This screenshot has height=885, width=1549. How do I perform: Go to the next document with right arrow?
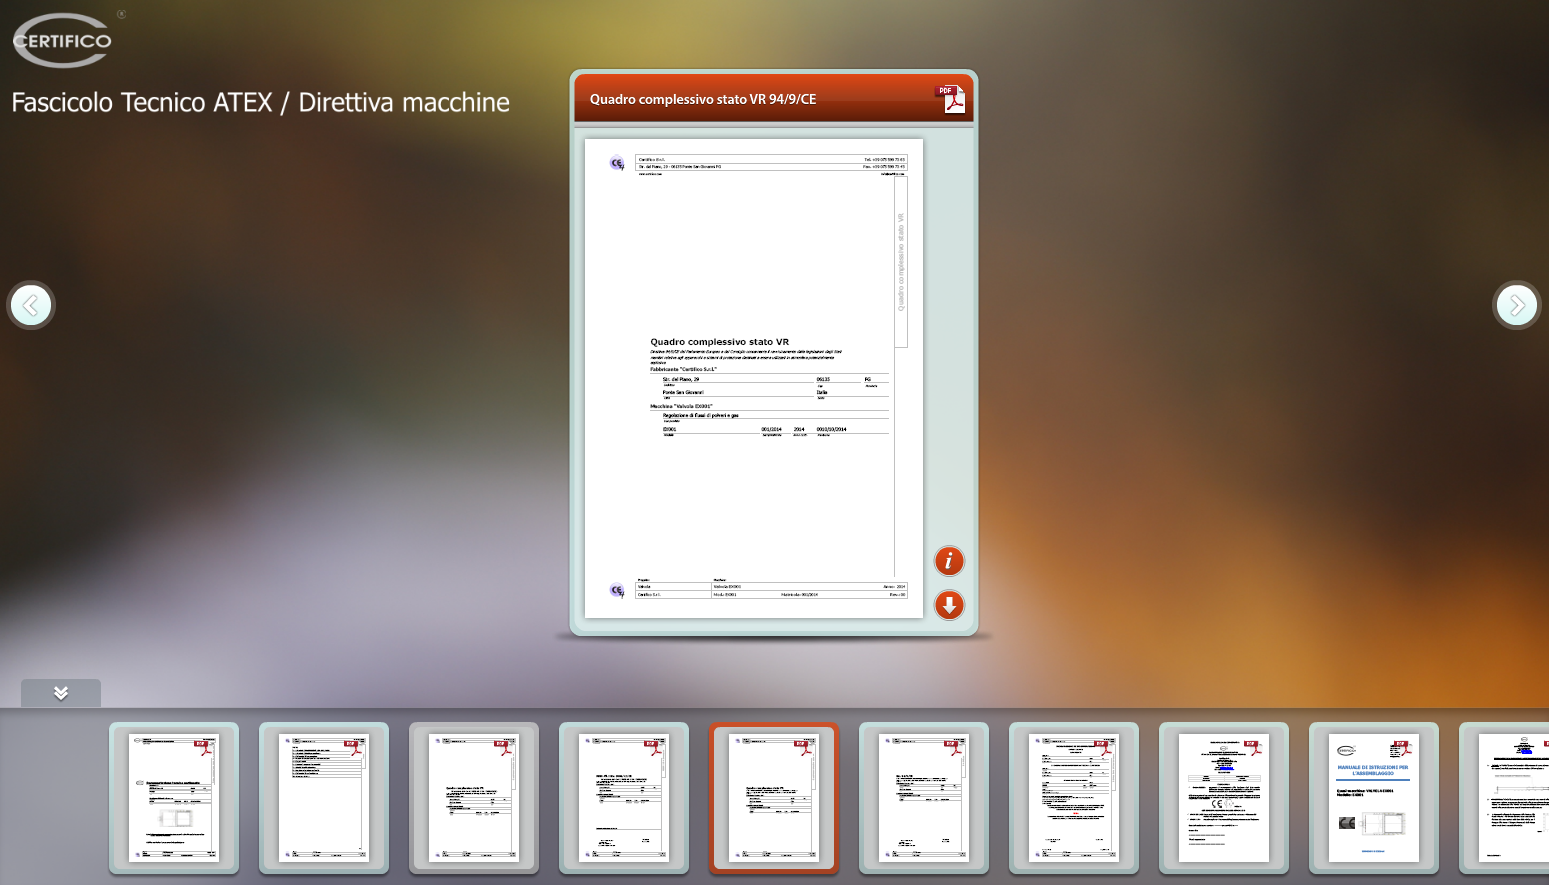click(x=1516, y=305)
